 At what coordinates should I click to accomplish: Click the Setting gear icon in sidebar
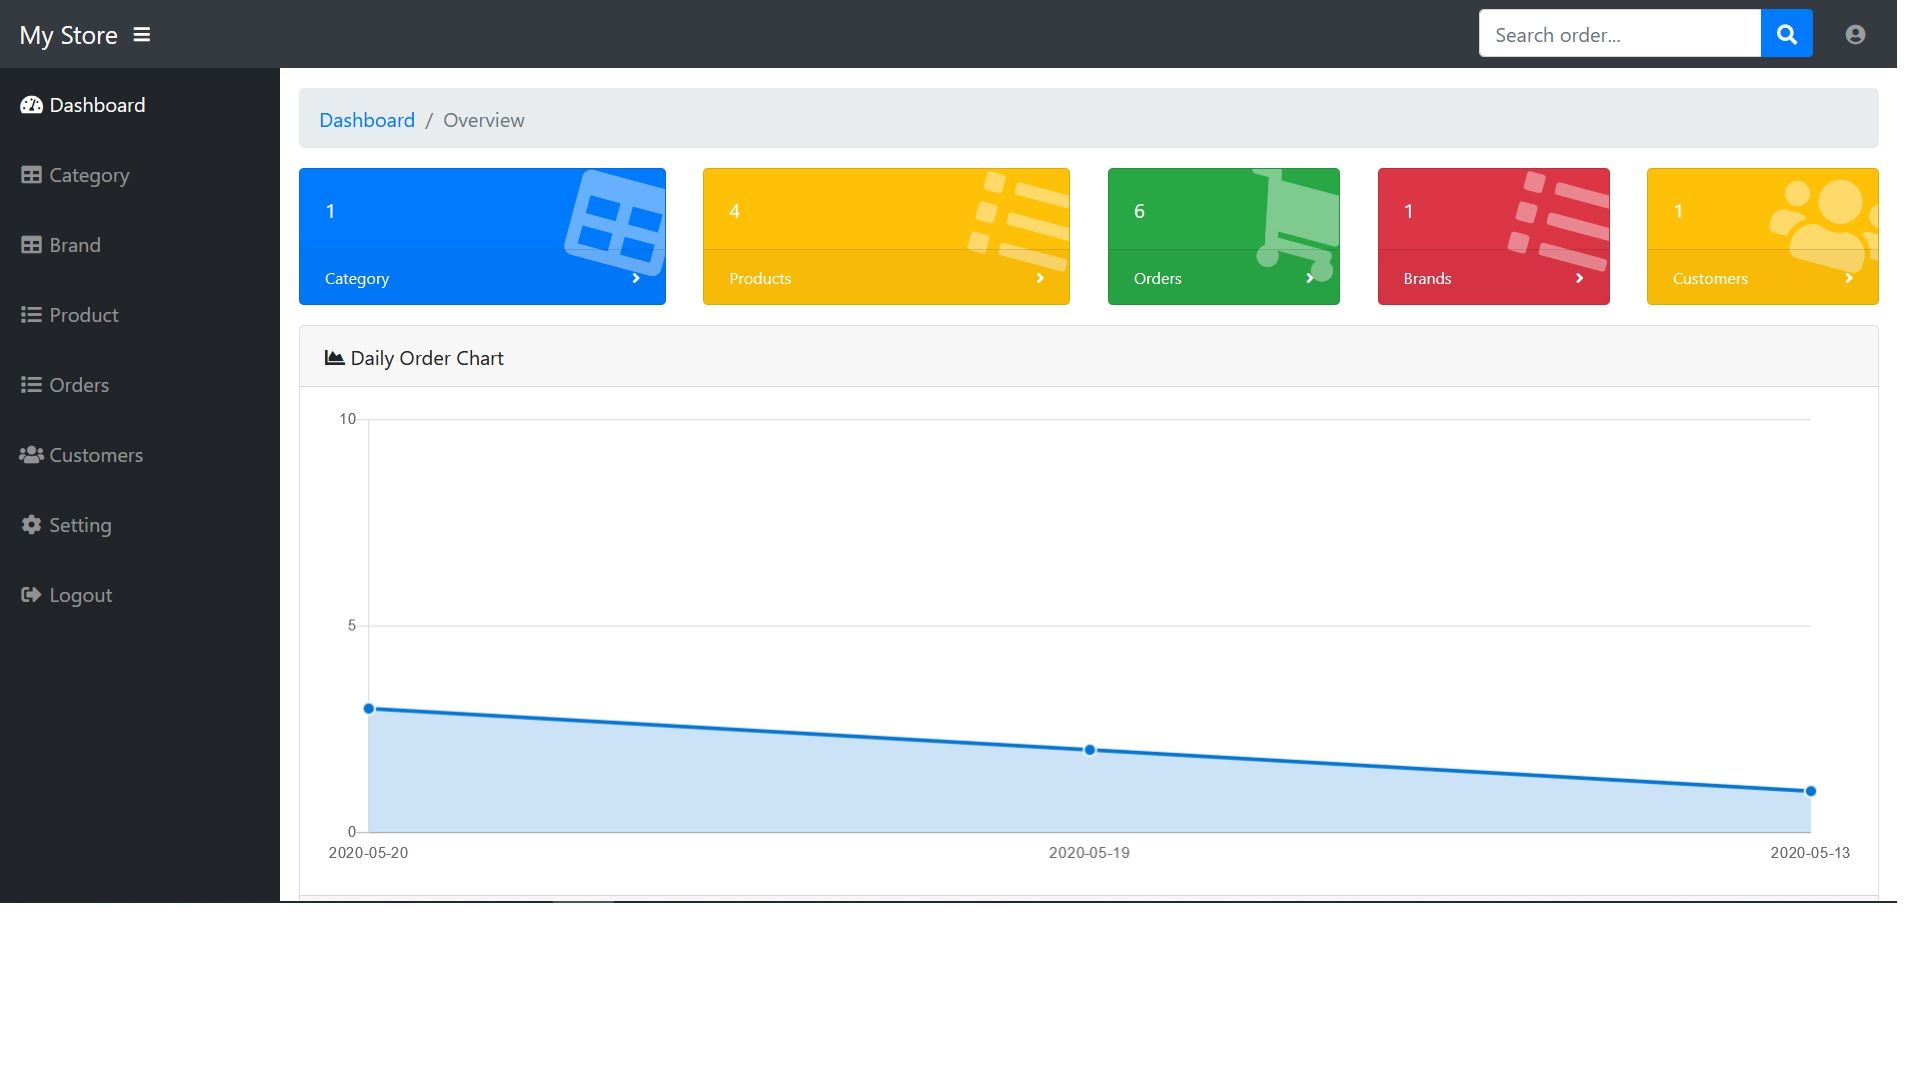click(31, 525)
